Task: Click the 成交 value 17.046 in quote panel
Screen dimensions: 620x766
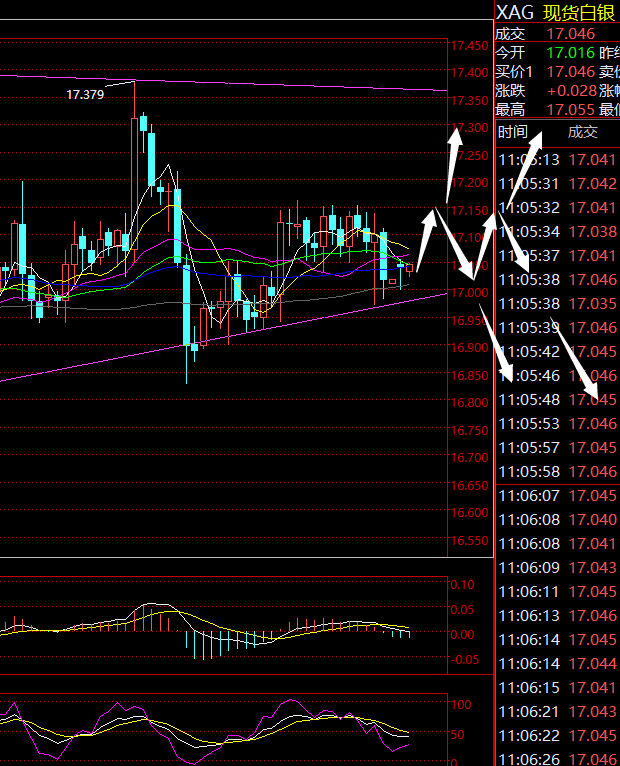Action: [x=571, y=34]
